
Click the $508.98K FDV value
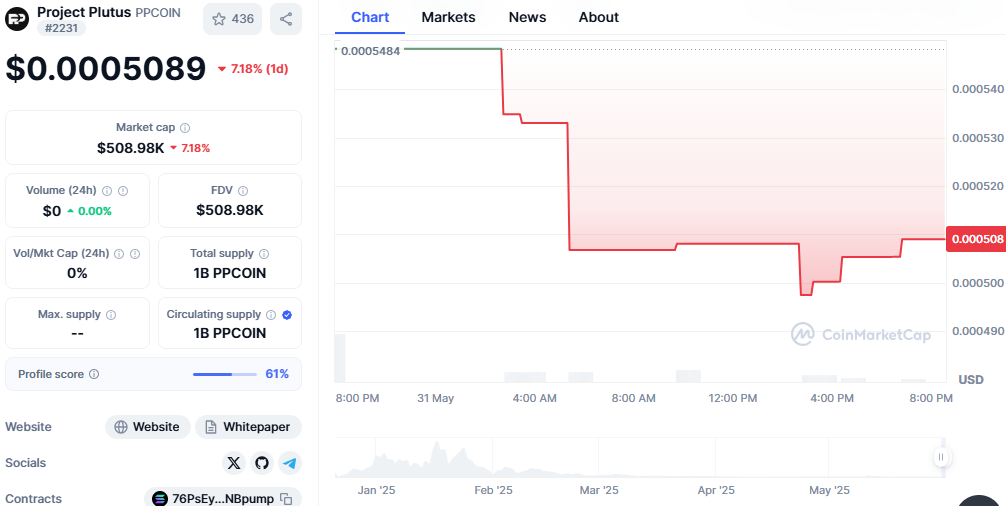230,210
